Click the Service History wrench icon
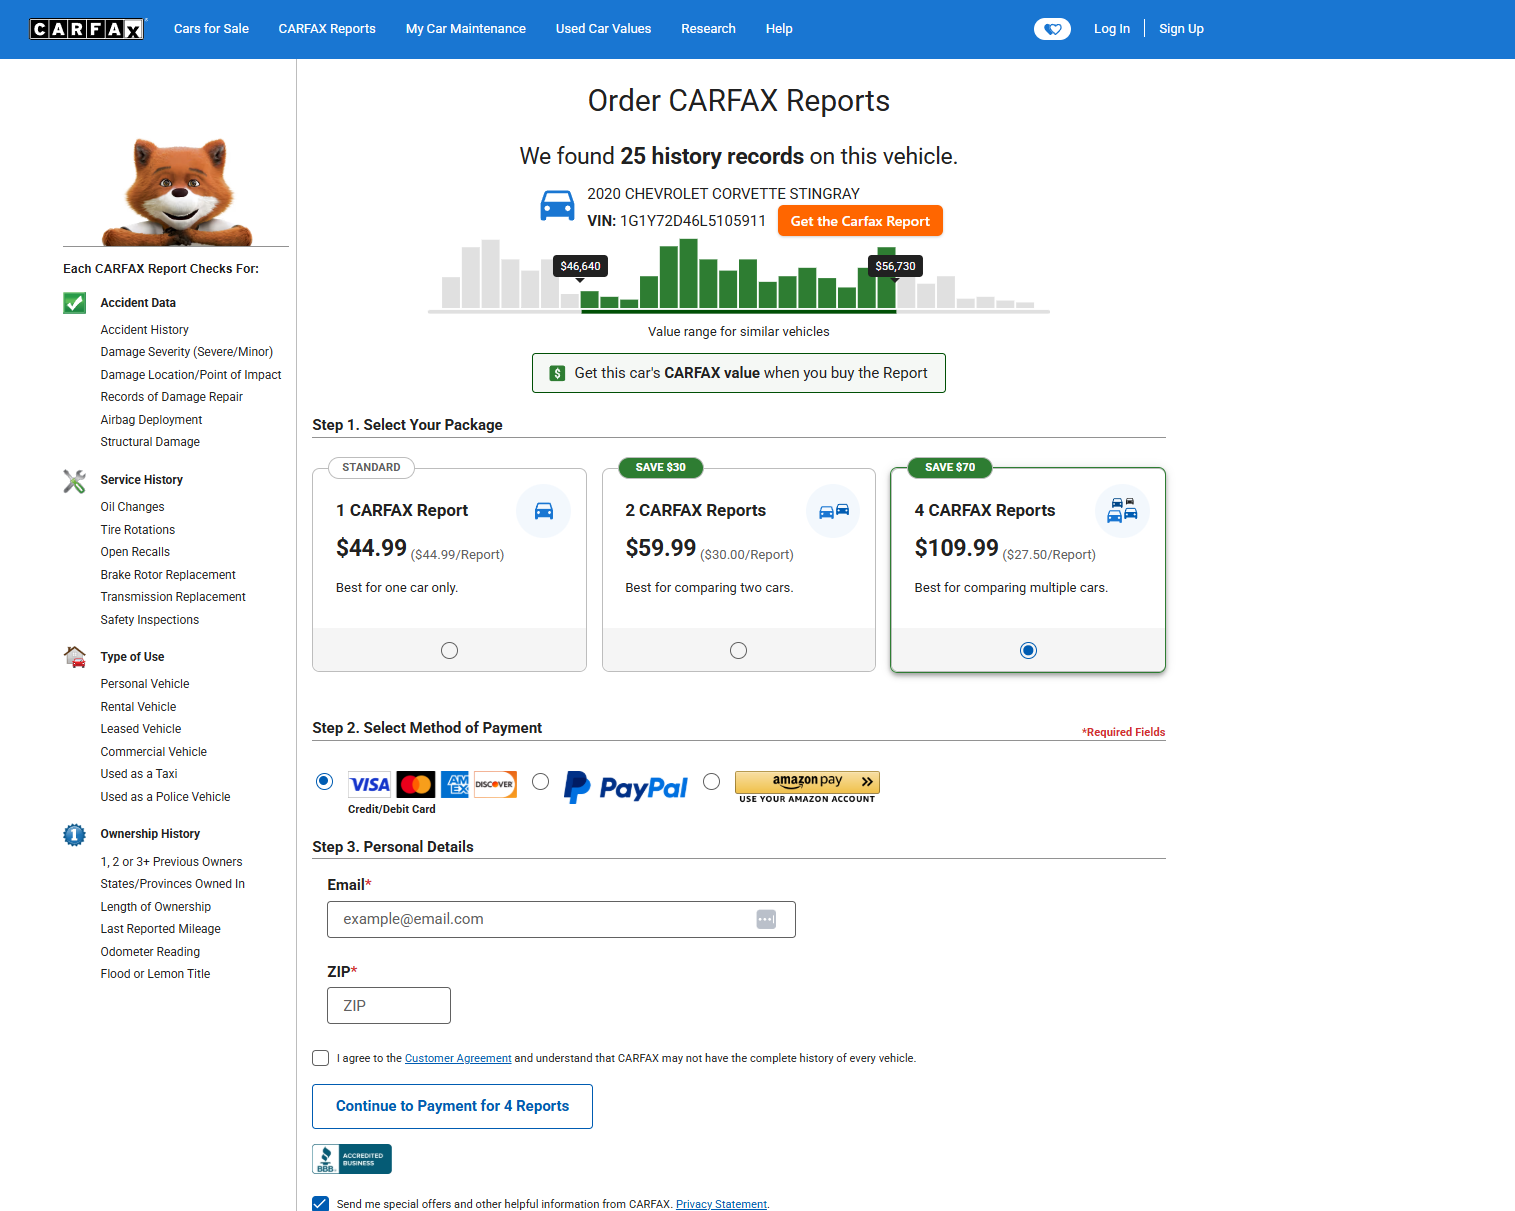This screenshot has height=1211, width=1515. click(75, 481)
